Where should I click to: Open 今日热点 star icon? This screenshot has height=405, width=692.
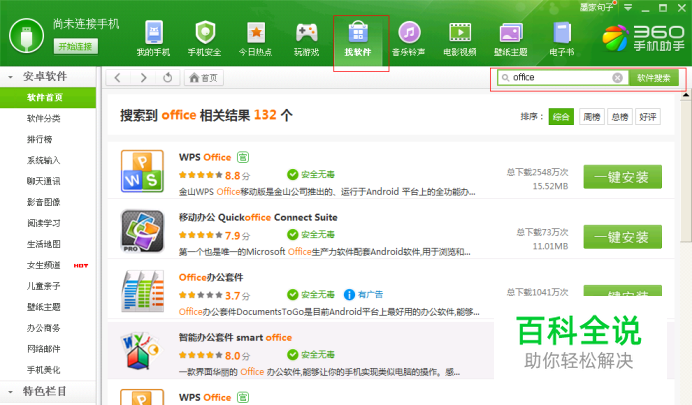(256, 33)
